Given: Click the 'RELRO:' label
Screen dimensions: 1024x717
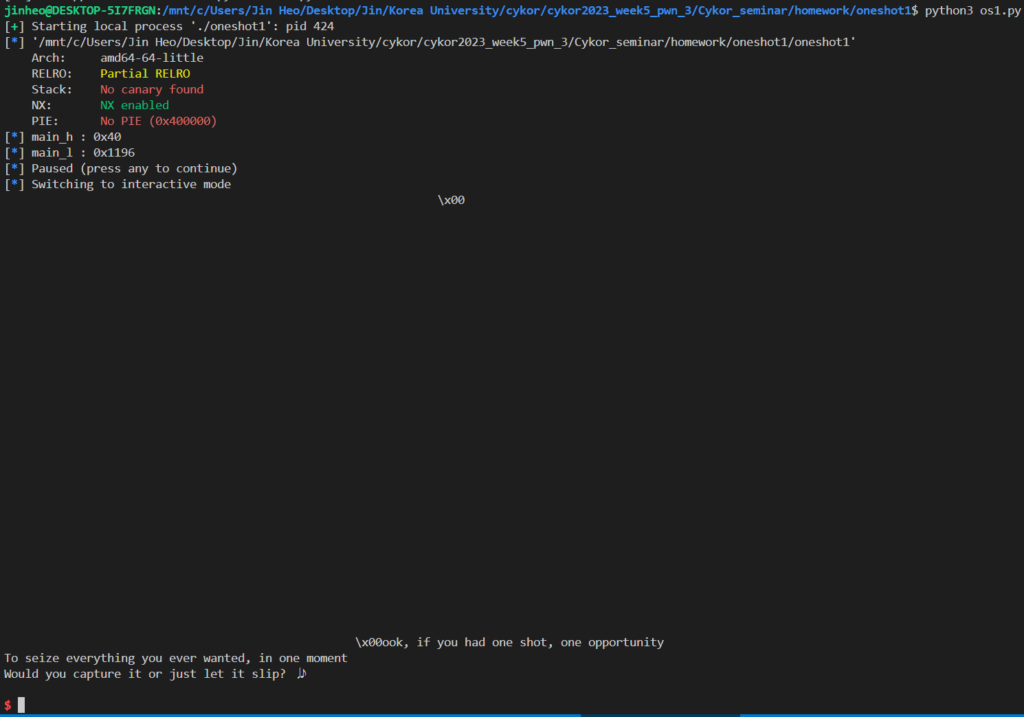Looking at the screenshot, I should (x=52, y=73).
